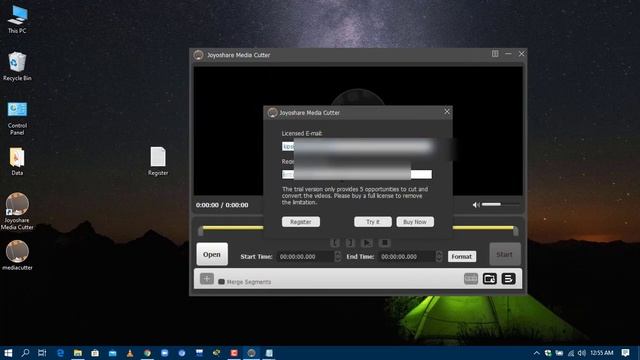This screenshot has height=360, width=640.
Task: Click the set start bracket icon
Action: (x=335, y=243)
